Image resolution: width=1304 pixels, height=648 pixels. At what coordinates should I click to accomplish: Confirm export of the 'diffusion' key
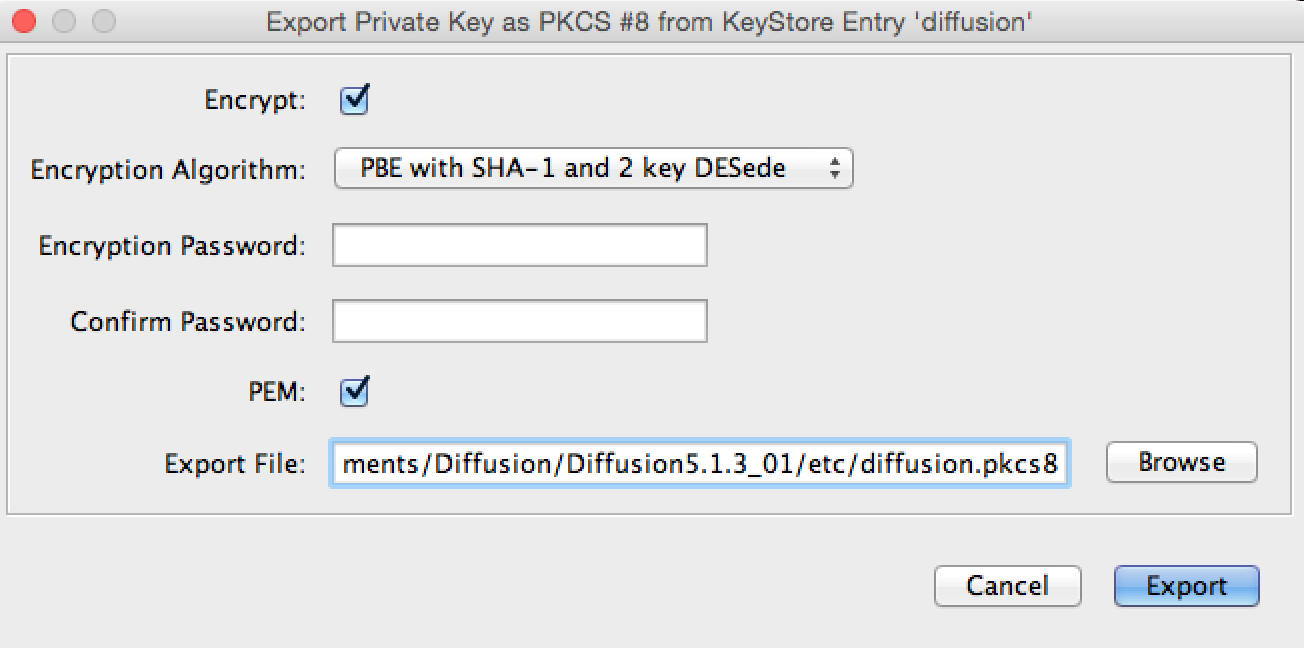point(1186,586)
